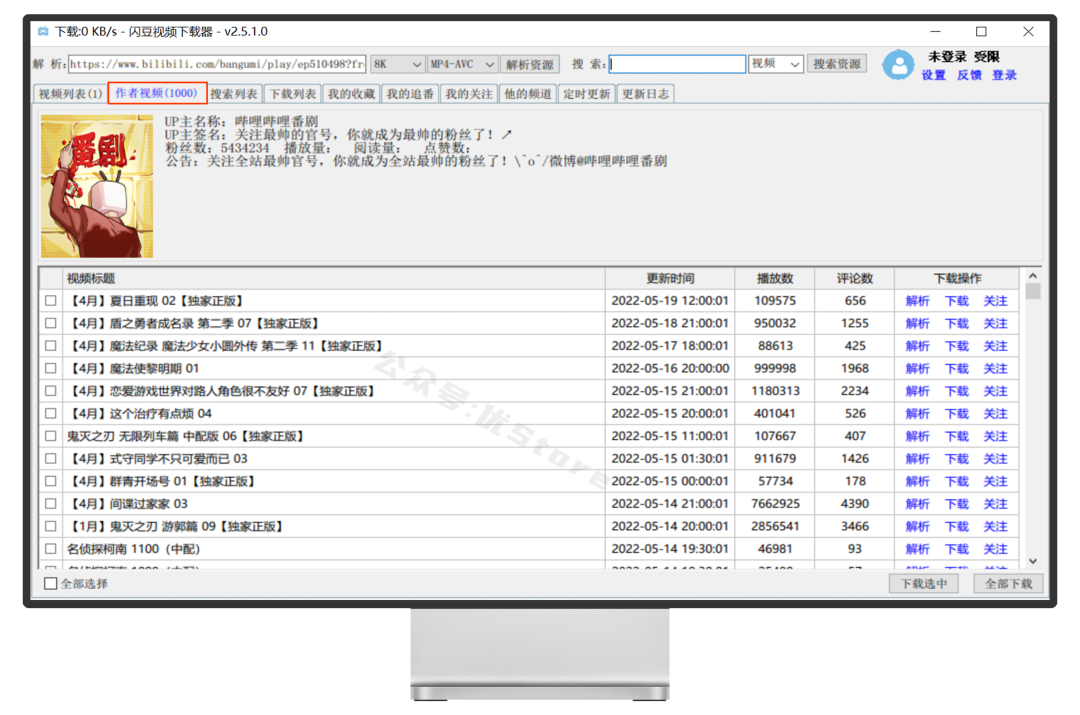
Task: Focus the 搜索 text field
Action: click(x=677, y=64)
